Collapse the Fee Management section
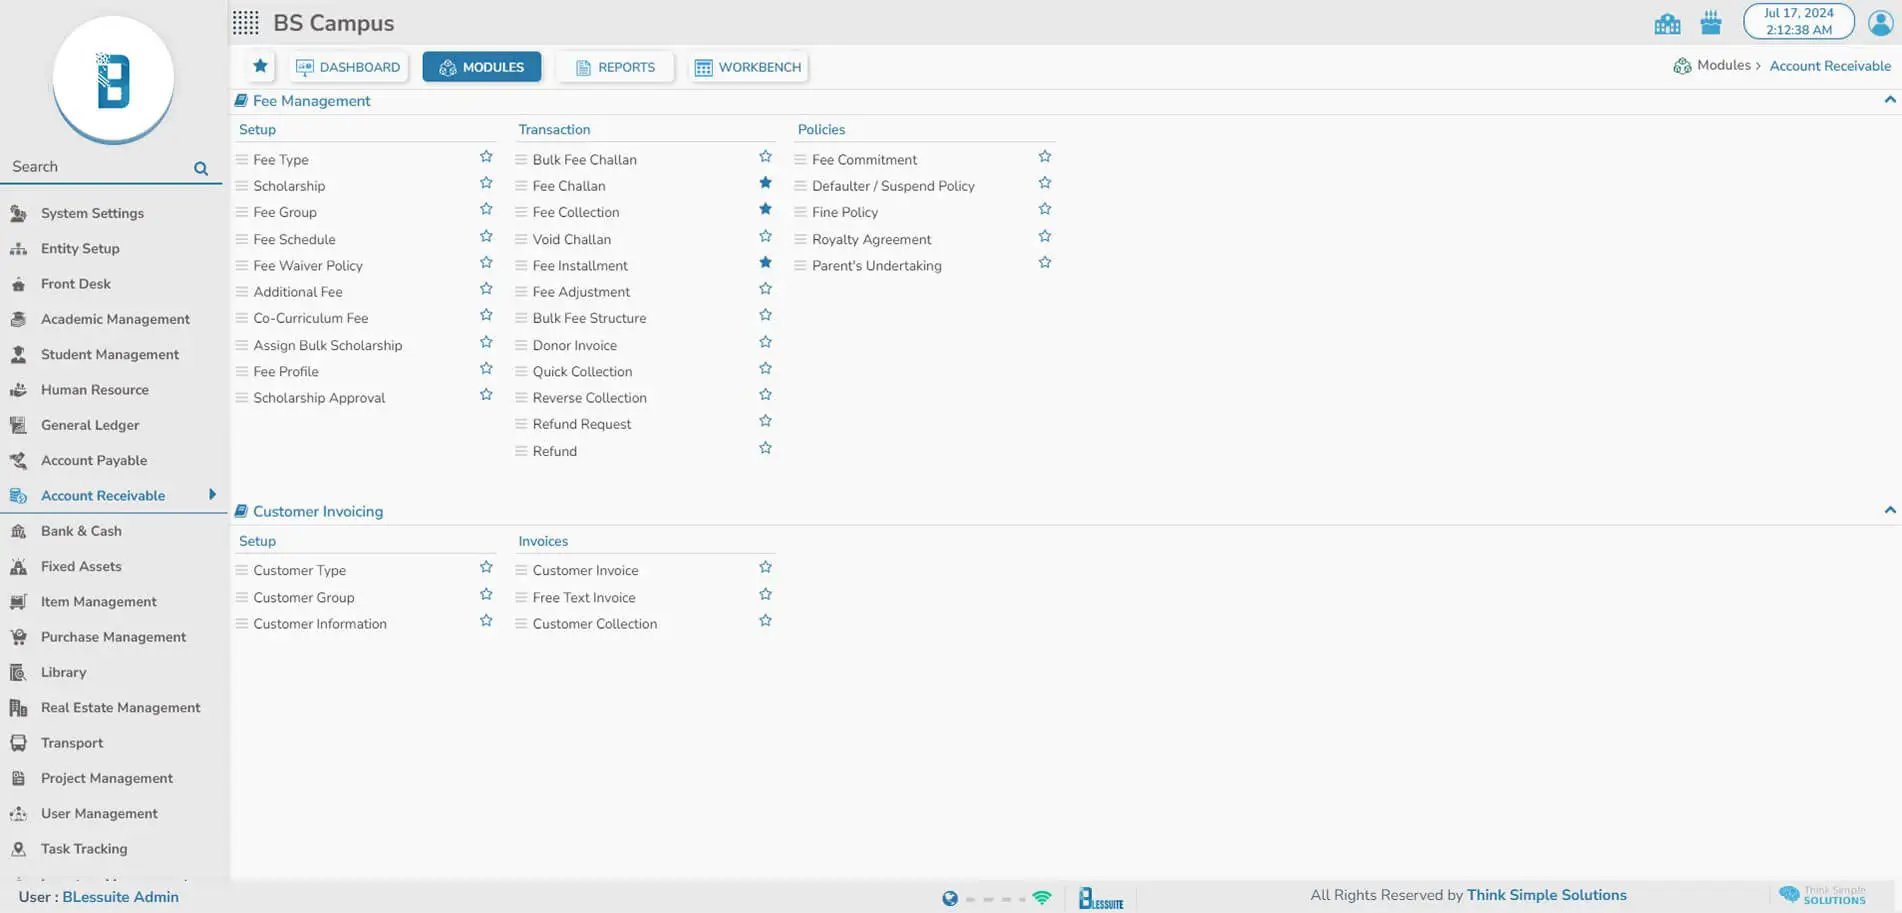Viewport: 1902px width, 913px height. point(1889,100)
